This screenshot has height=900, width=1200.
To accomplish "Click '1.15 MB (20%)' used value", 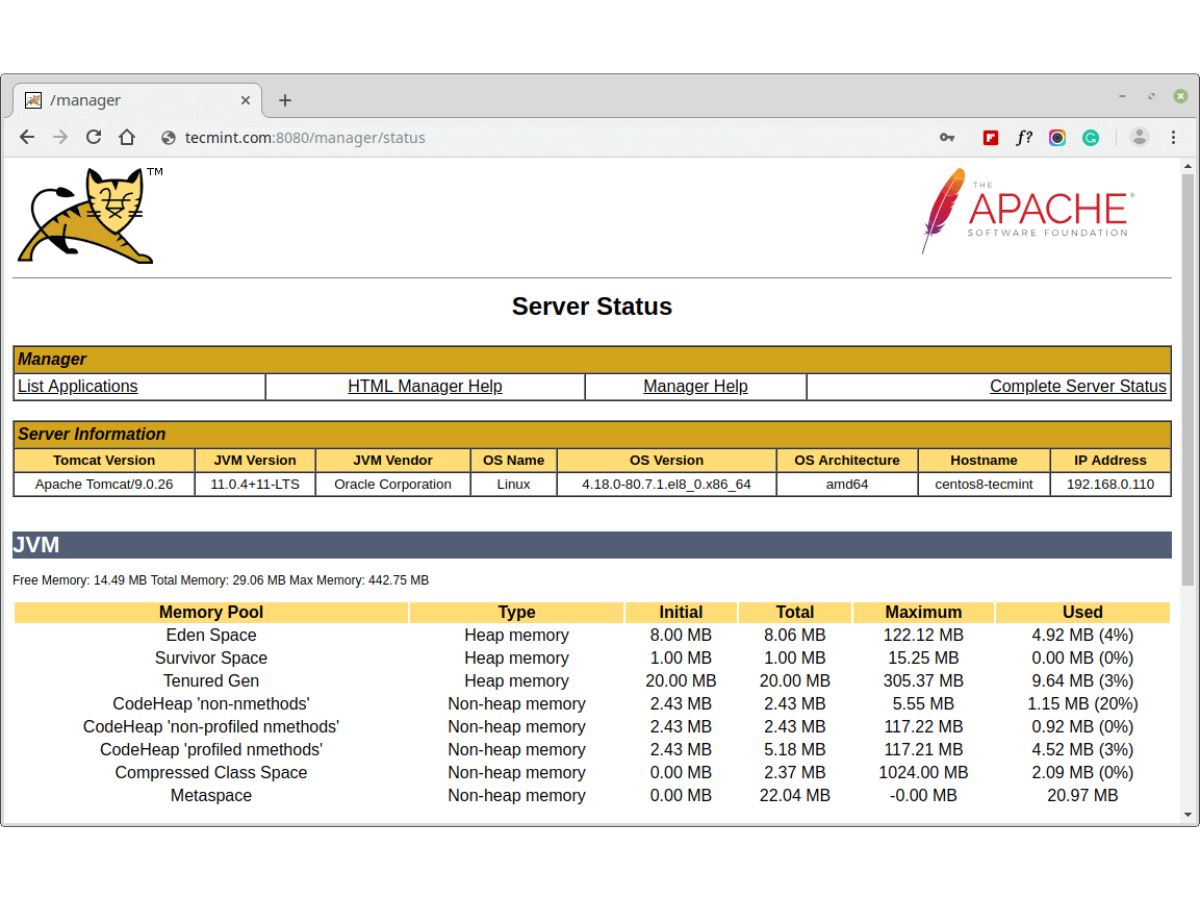I will tap(1083, 704).
